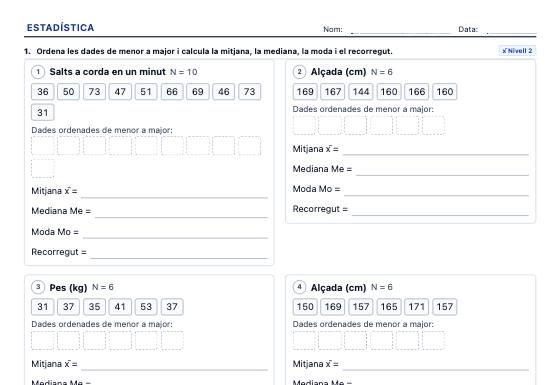Click data value 46 in Salts a corda
This screenshot has height=385, width=560.
pyautogui.click(x=224, y=92)
